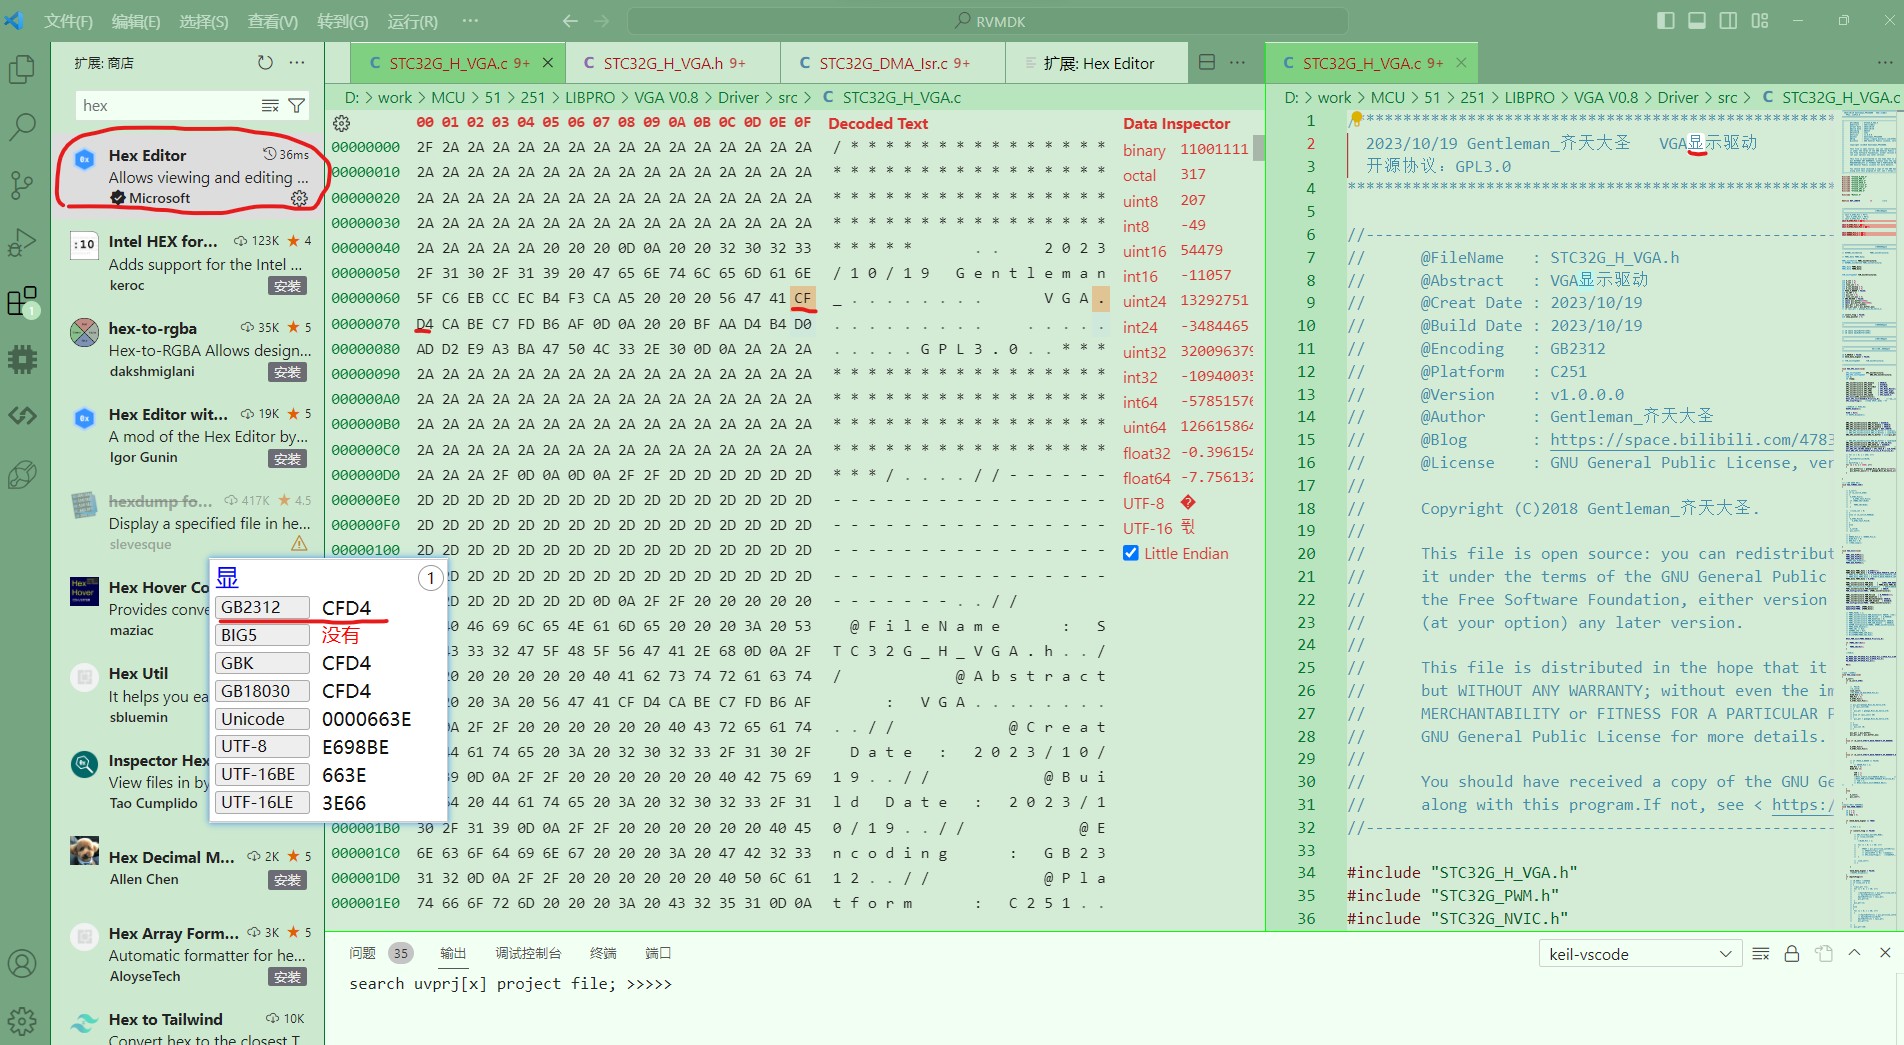Close the right-group STC32G_H_VGA.c tab
Image resolution: width=1904 pixels, height=1045 pixels.
click(1461, 63)
